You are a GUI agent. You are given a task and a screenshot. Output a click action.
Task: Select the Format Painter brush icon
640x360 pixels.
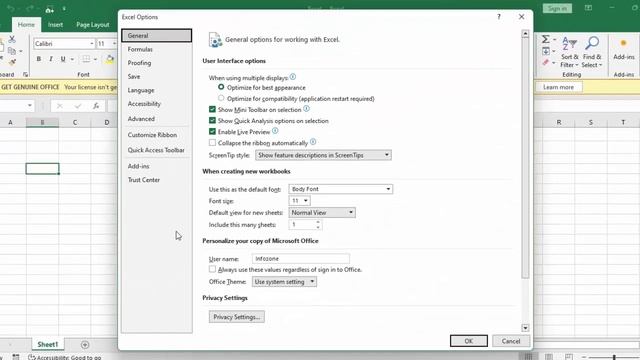coord(12,62)
